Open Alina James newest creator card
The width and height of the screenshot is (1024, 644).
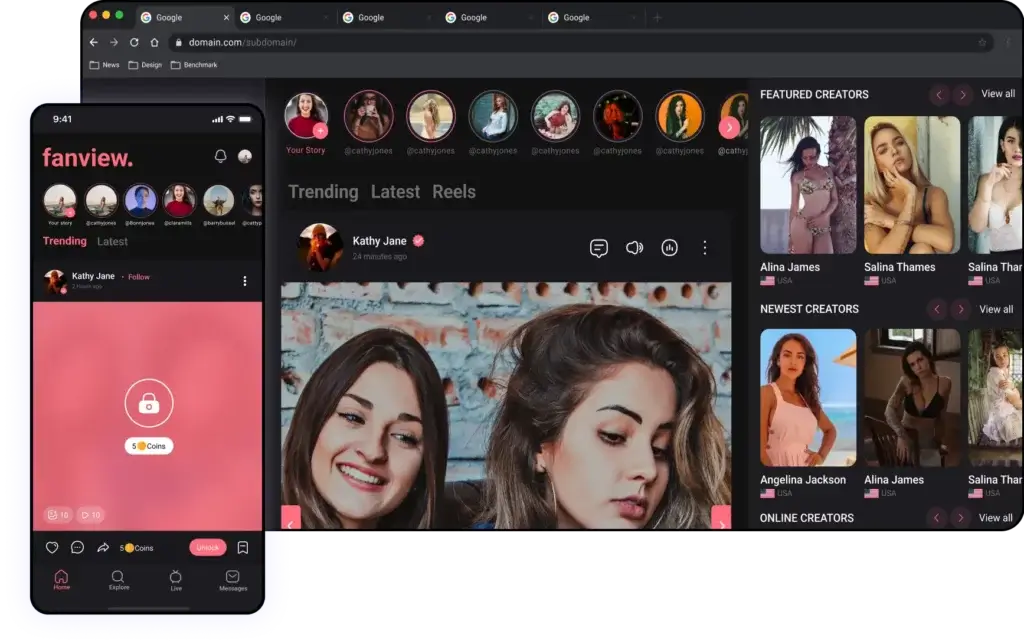click(912, 413)
